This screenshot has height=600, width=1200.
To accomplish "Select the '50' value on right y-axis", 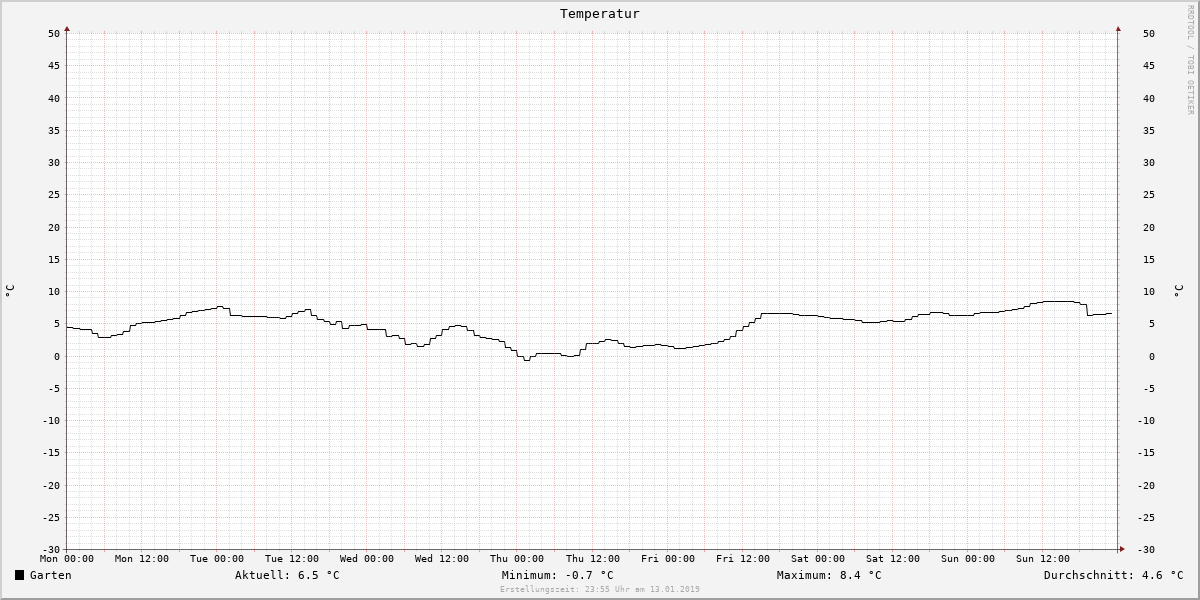I will point(1149,34).
